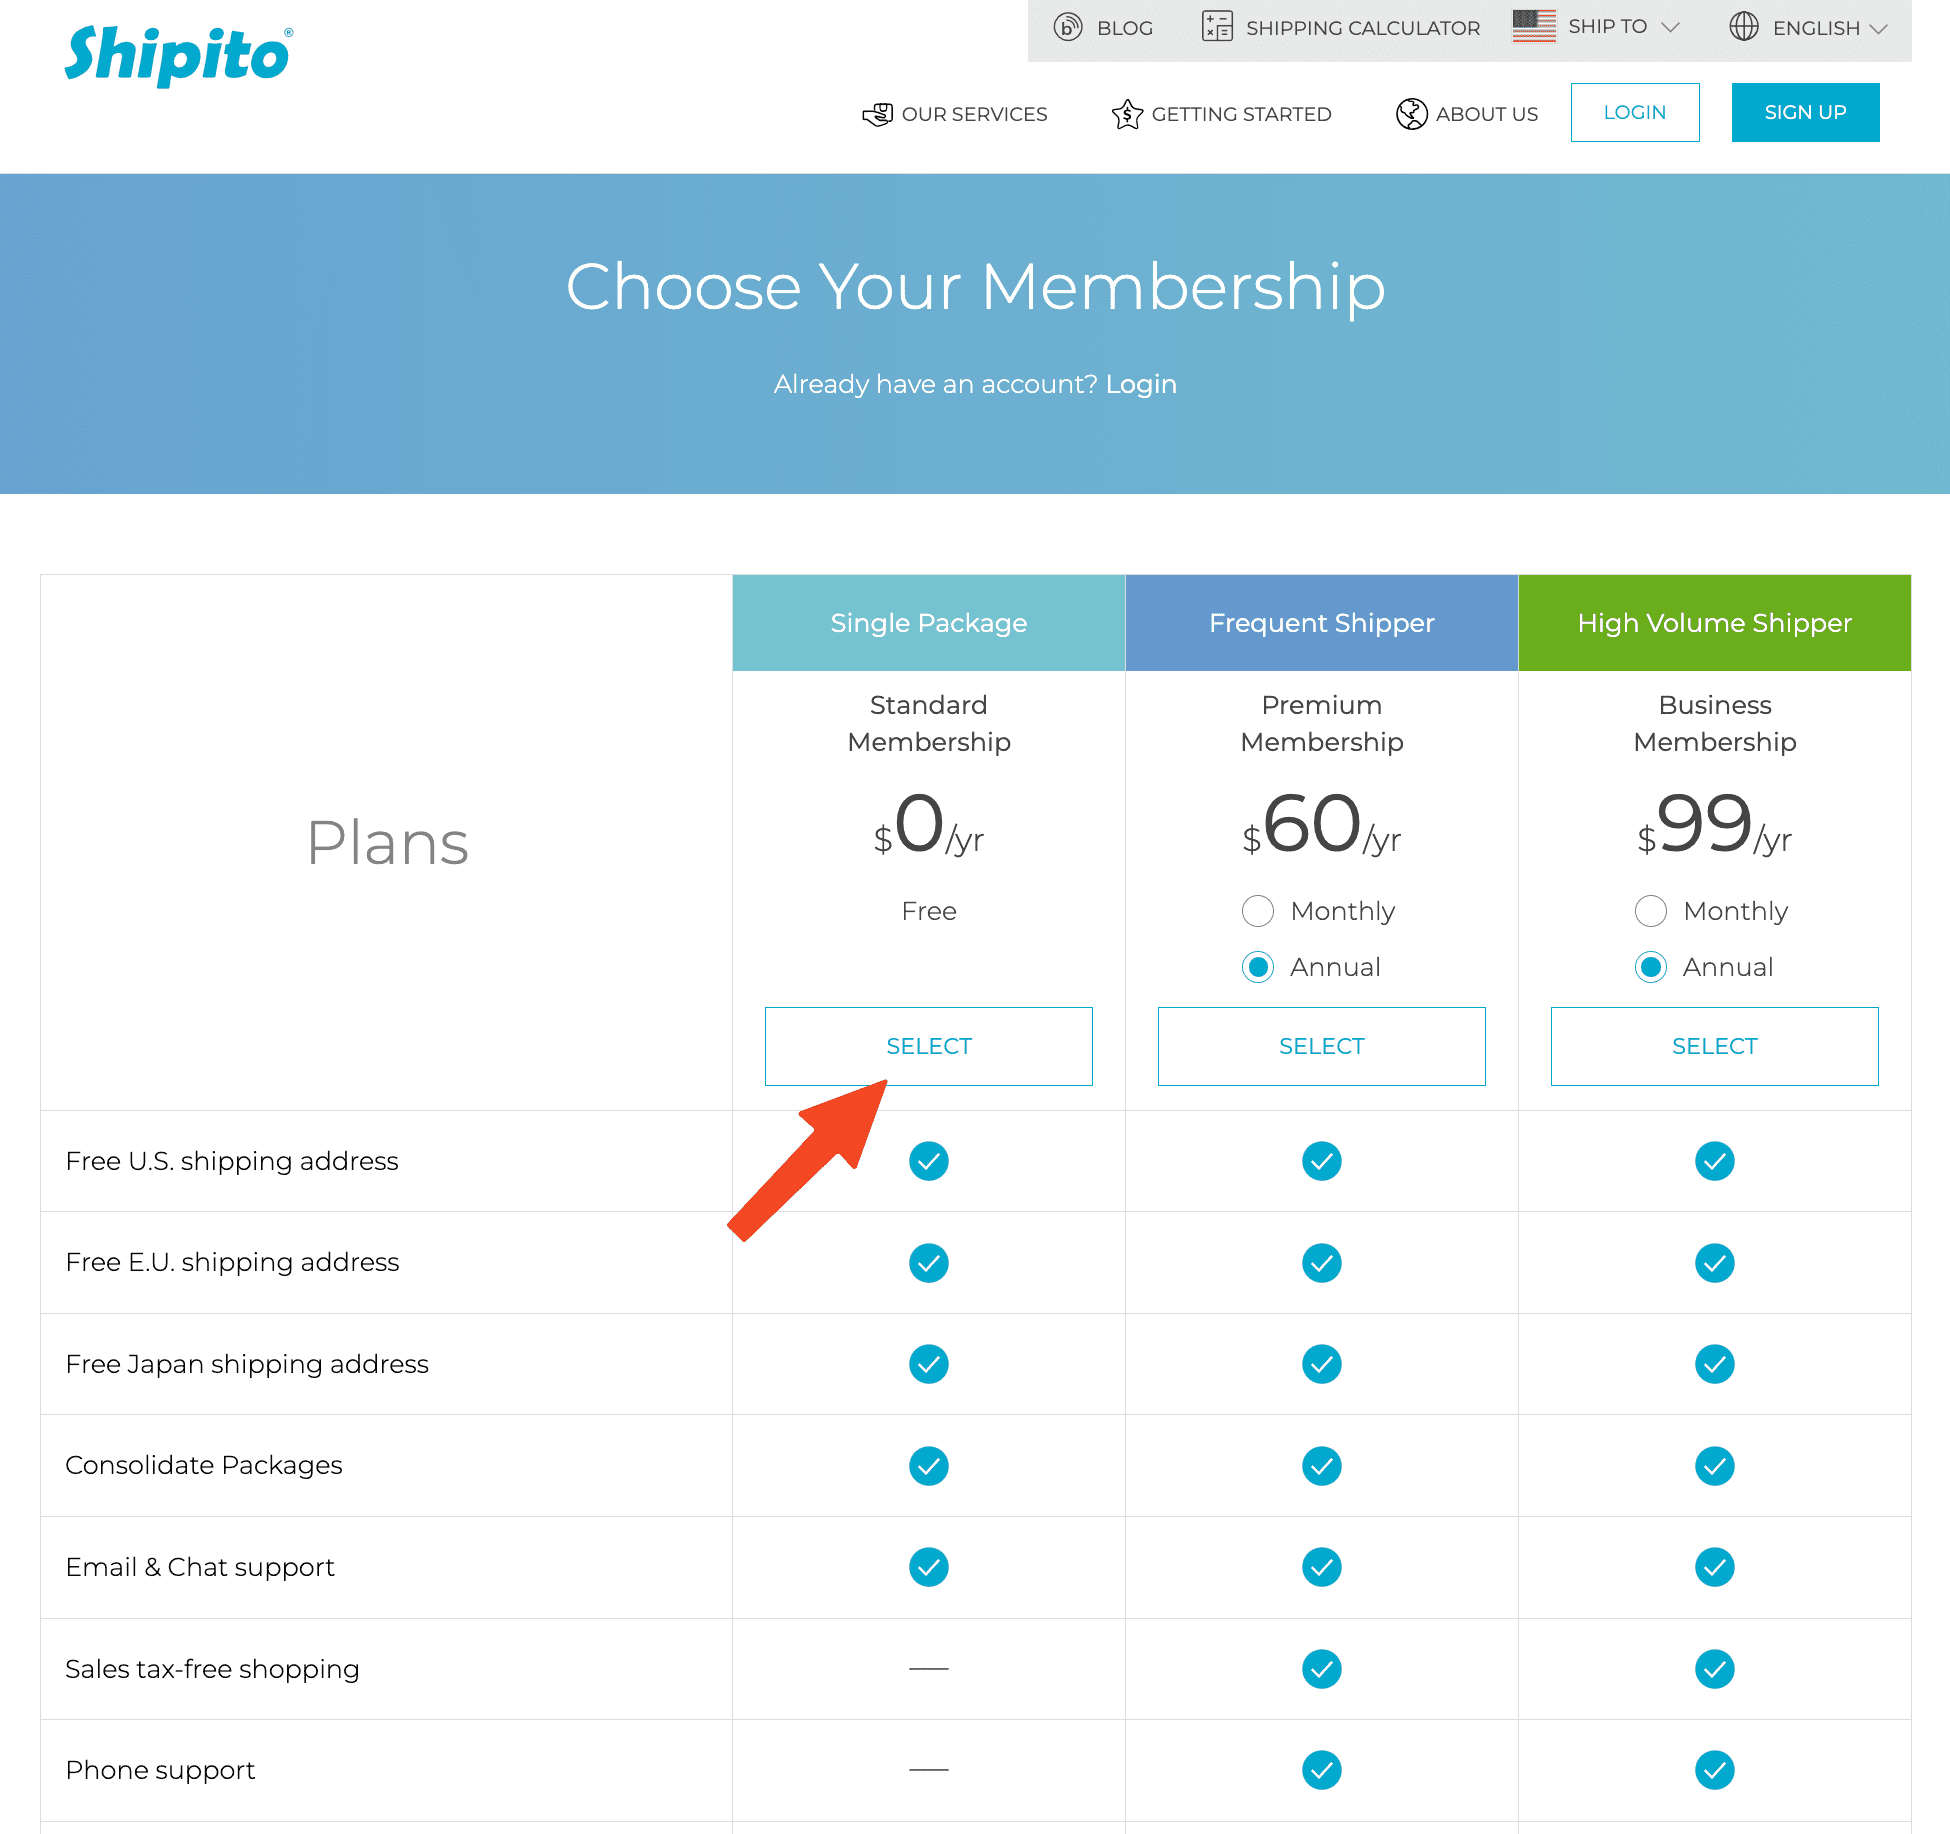
Task: Select Annual billing for Business Membership
Action: tap(1651, 967)
